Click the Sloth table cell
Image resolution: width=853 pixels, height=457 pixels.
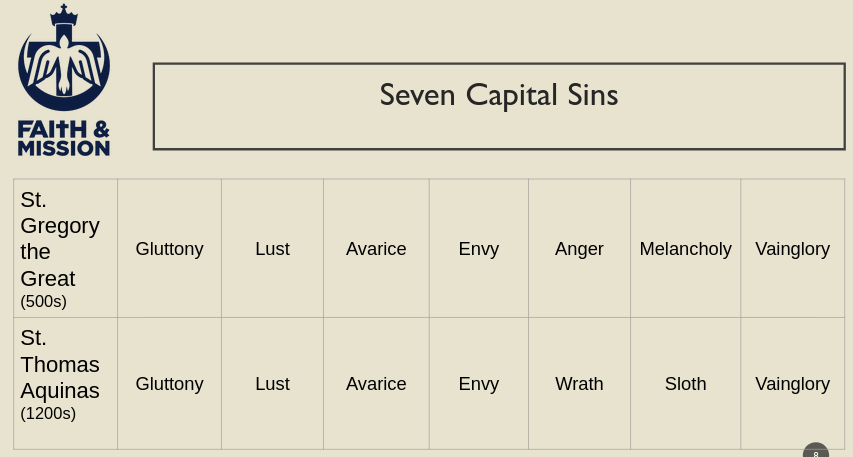pos(685,384)
